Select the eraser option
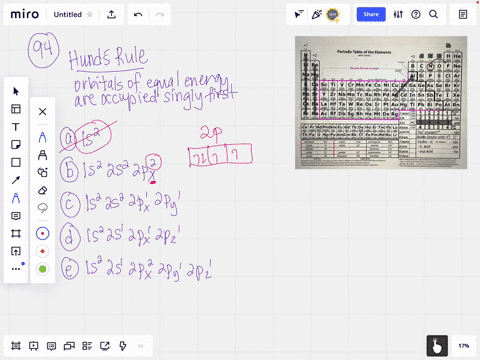The height and width of the screenshot is (360, 480). pos(42,190)
